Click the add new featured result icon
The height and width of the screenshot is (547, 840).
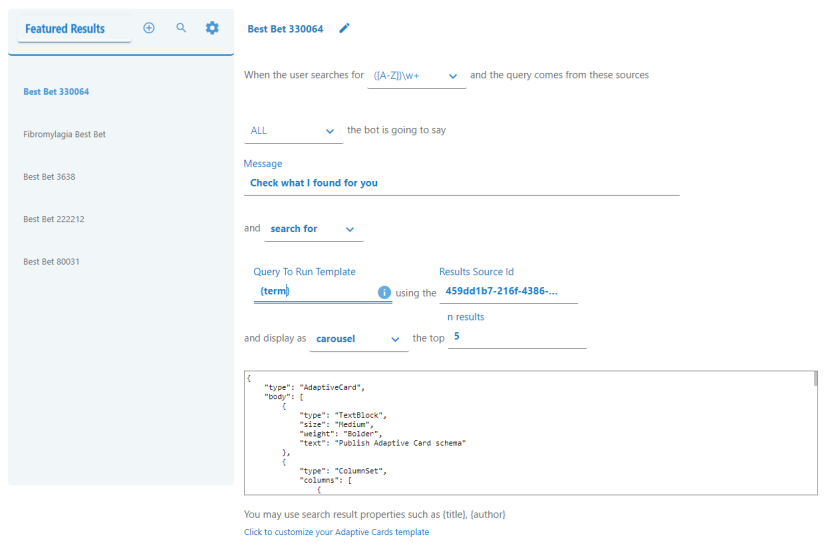[149, 28]
